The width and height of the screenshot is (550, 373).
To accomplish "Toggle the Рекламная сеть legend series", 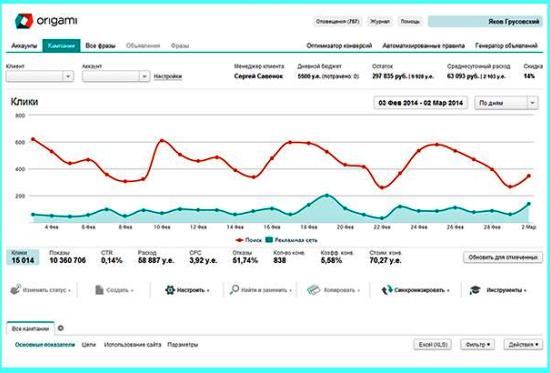I will 291,240.
